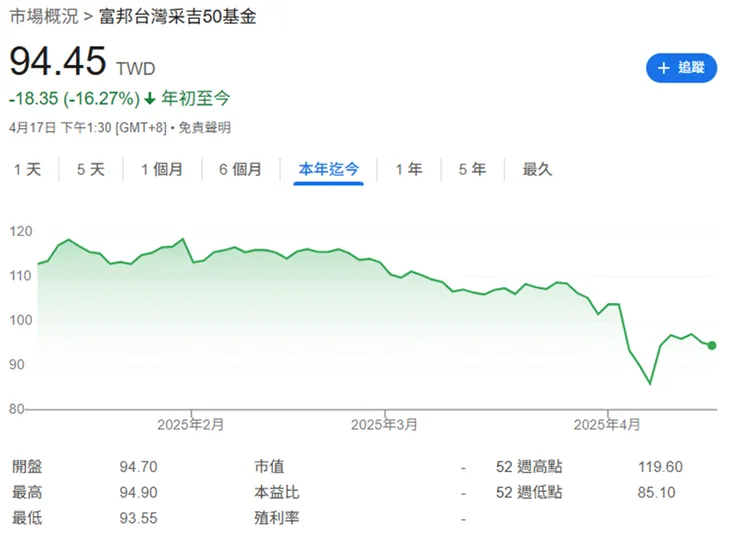Click the 2025年2月 axis label

[x=191, y=425]
